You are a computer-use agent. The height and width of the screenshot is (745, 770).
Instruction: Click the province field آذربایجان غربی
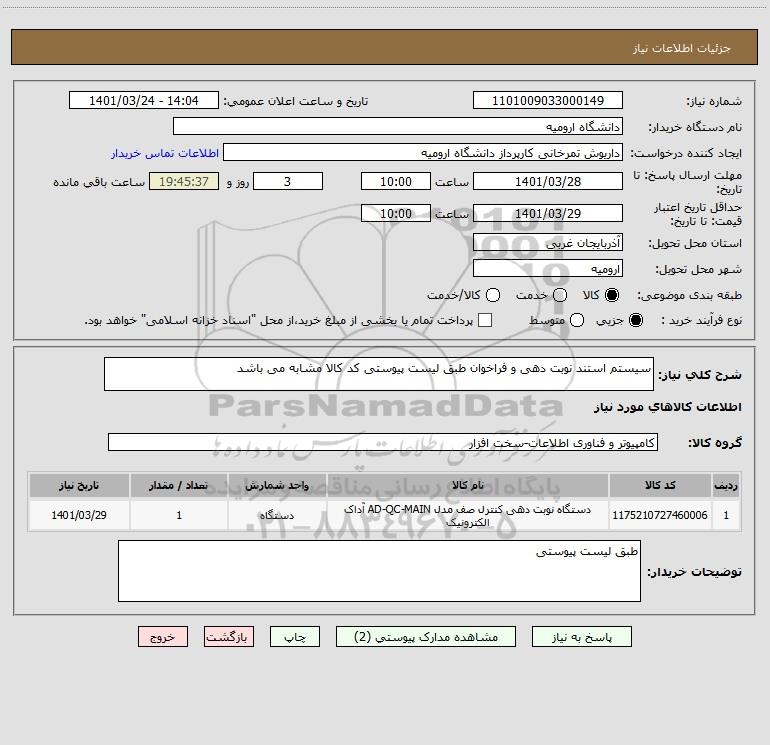[548, 243]
